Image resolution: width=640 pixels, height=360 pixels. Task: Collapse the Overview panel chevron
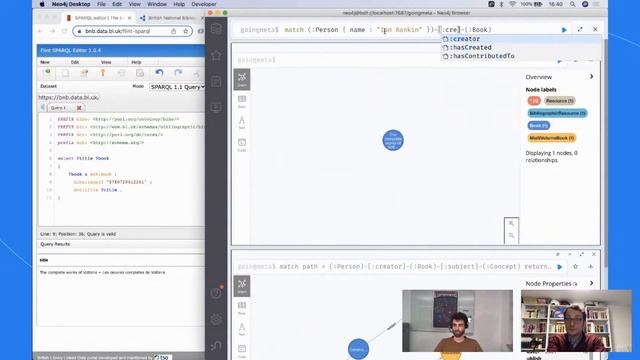(591, 77)
